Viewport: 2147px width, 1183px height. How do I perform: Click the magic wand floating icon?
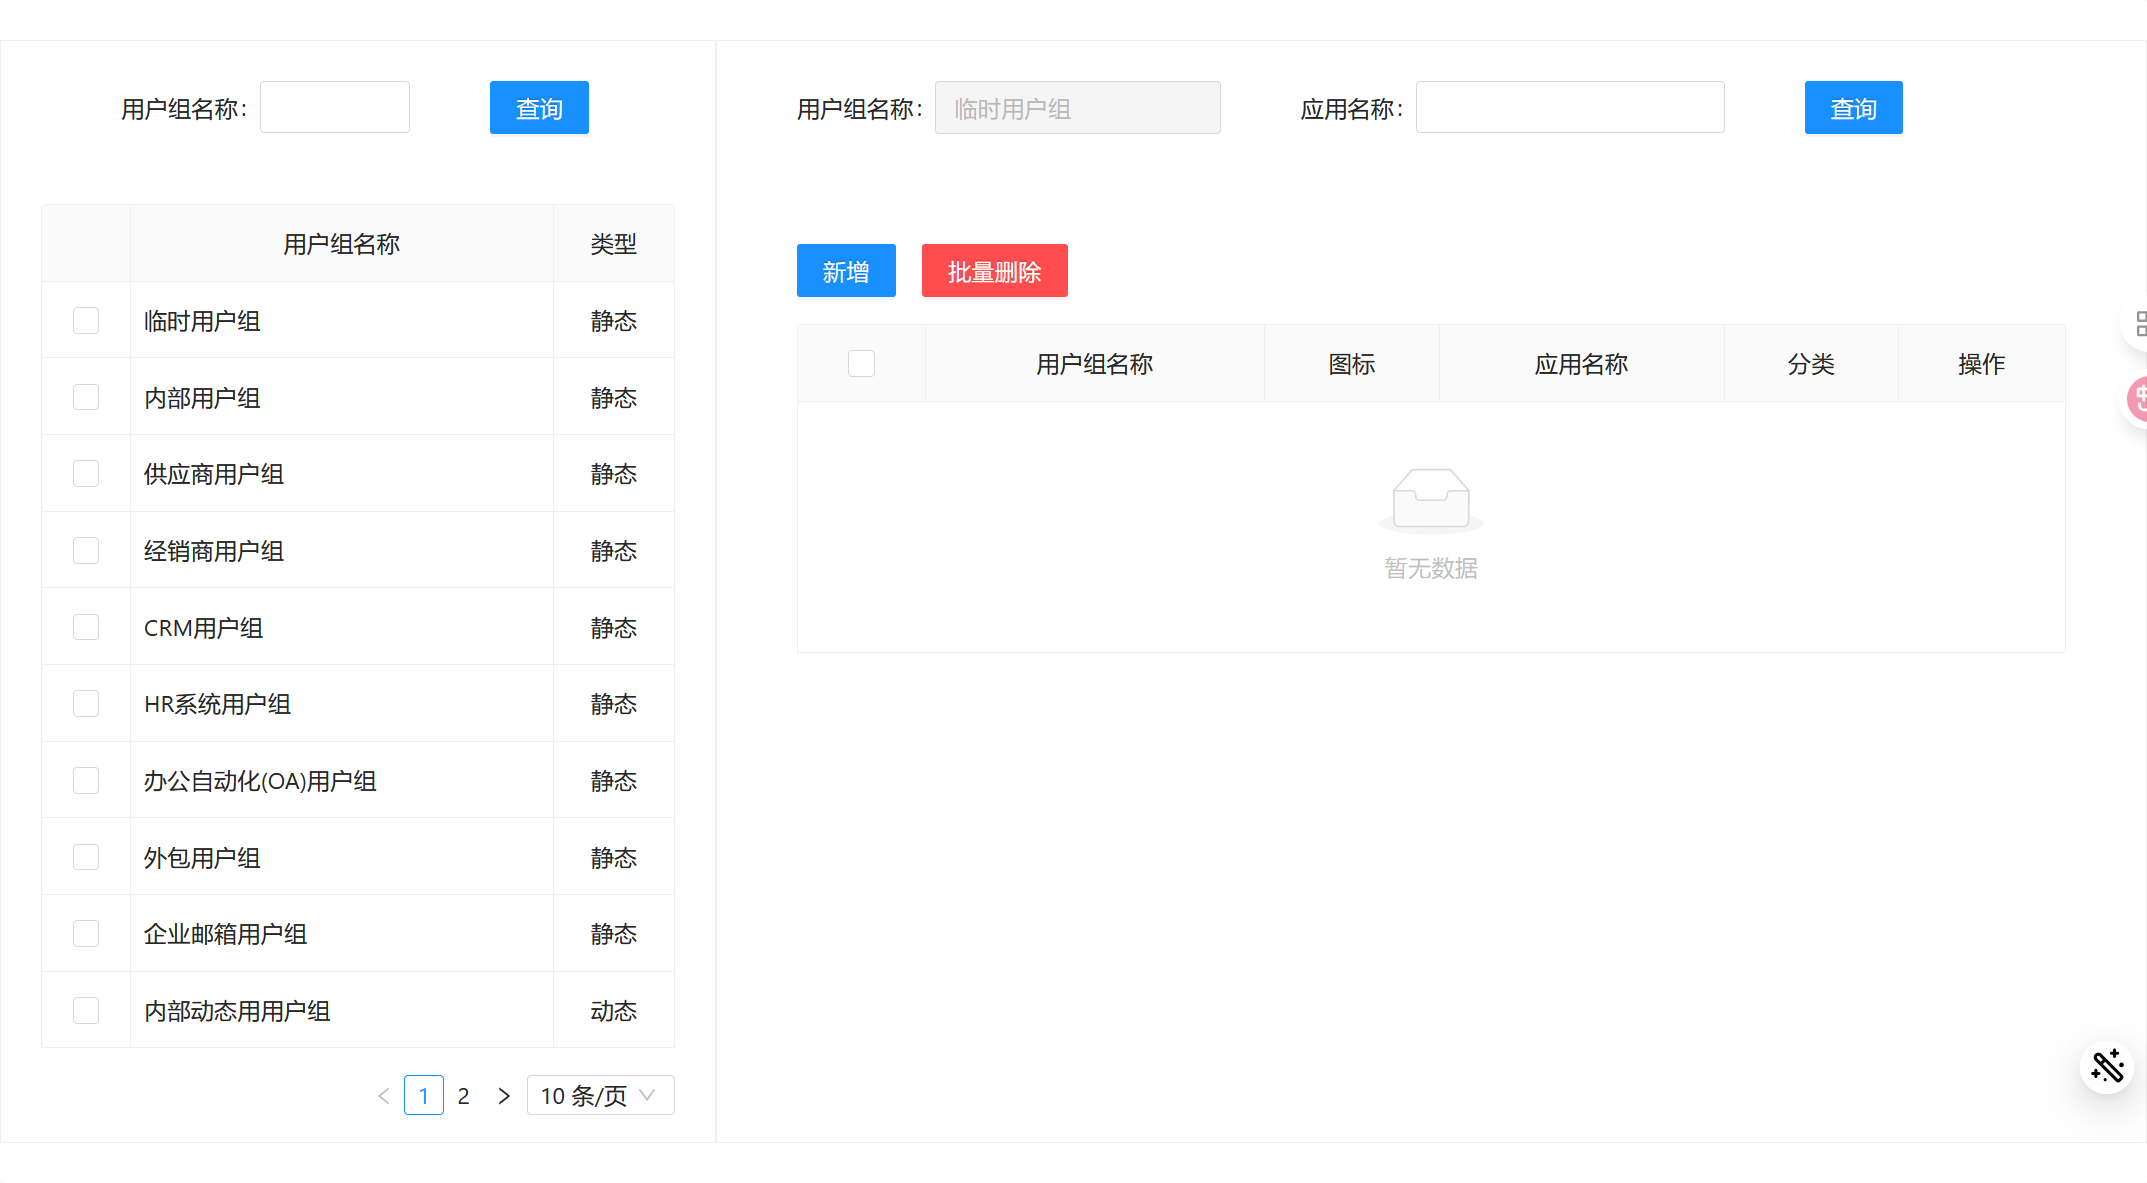(2107, 1067)
